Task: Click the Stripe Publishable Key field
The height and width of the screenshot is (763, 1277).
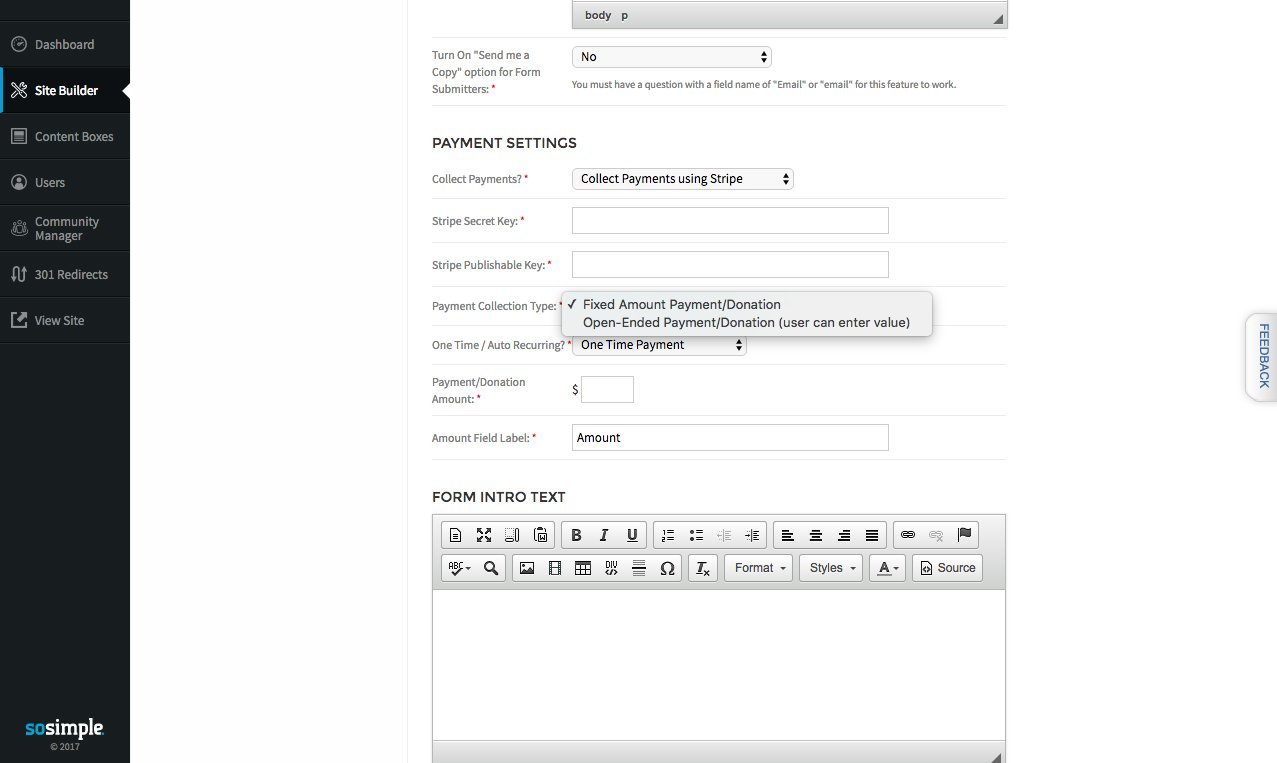Action: tap(730, 265)
